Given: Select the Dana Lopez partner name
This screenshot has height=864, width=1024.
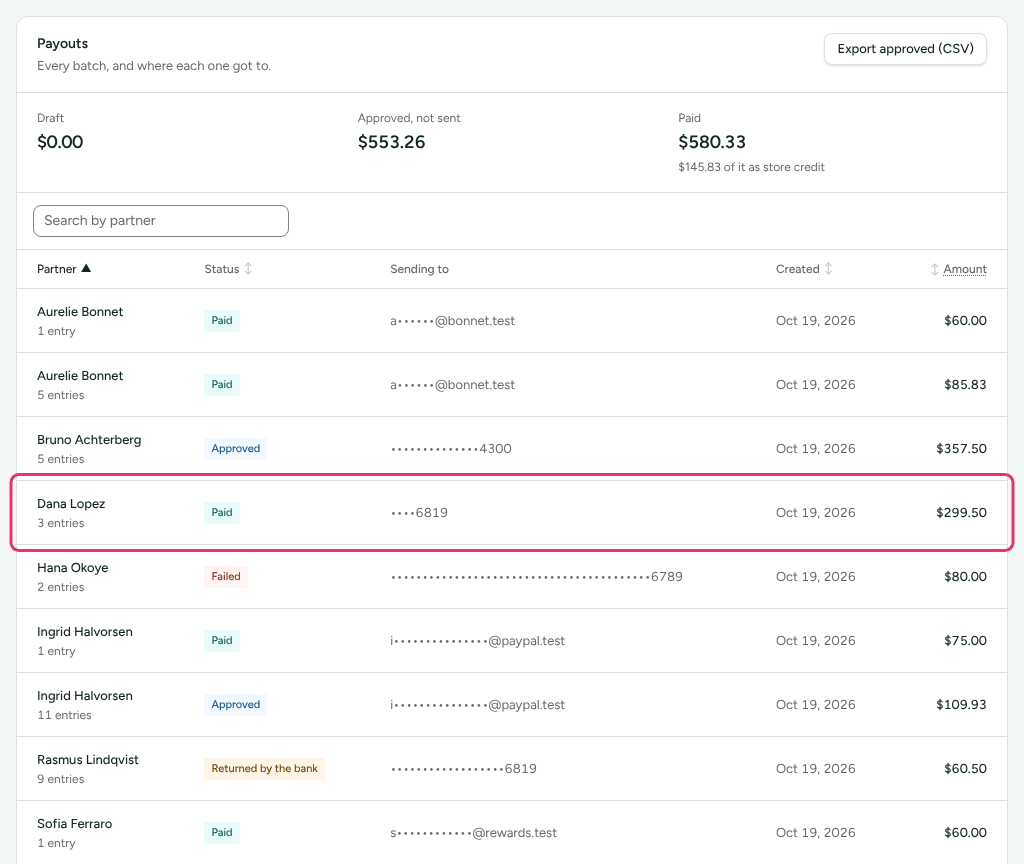Looking at the screenshot, I should click(x=71, y=504).
